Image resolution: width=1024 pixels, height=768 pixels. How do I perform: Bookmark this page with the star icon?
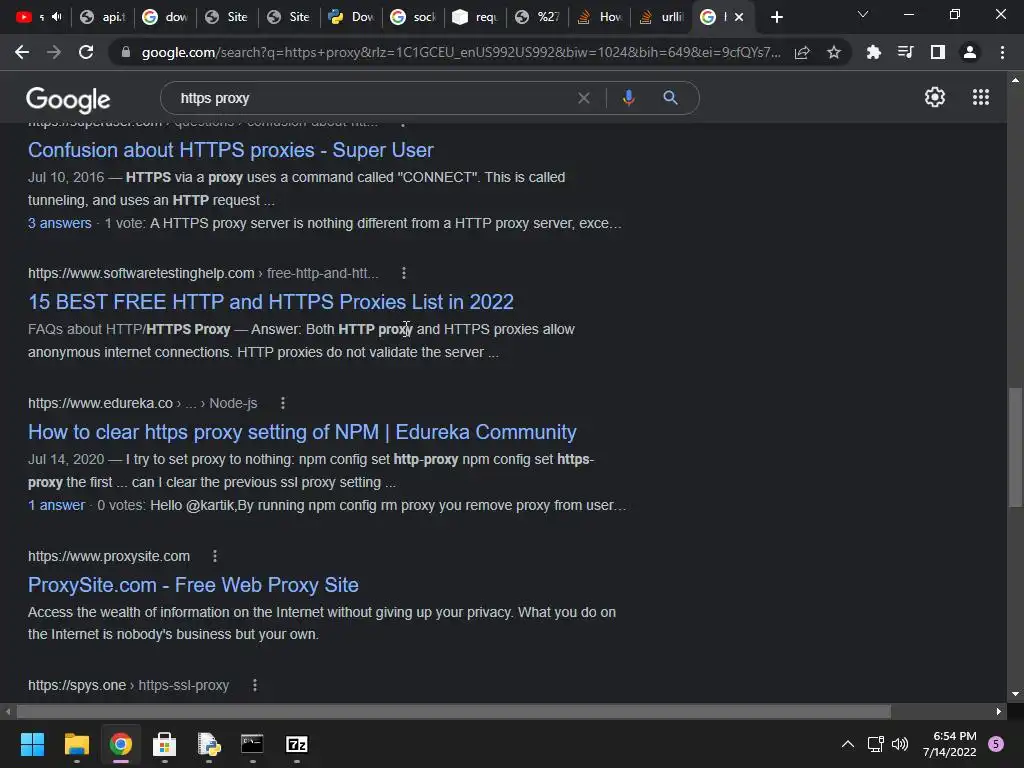point(833,52)
